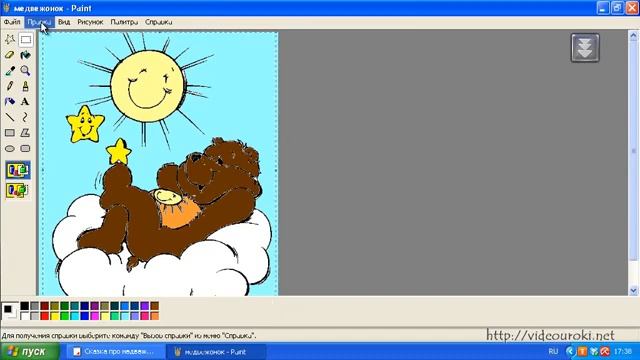Choose the Eraser tool
The image size is (640, 360).
coord(10,55)
